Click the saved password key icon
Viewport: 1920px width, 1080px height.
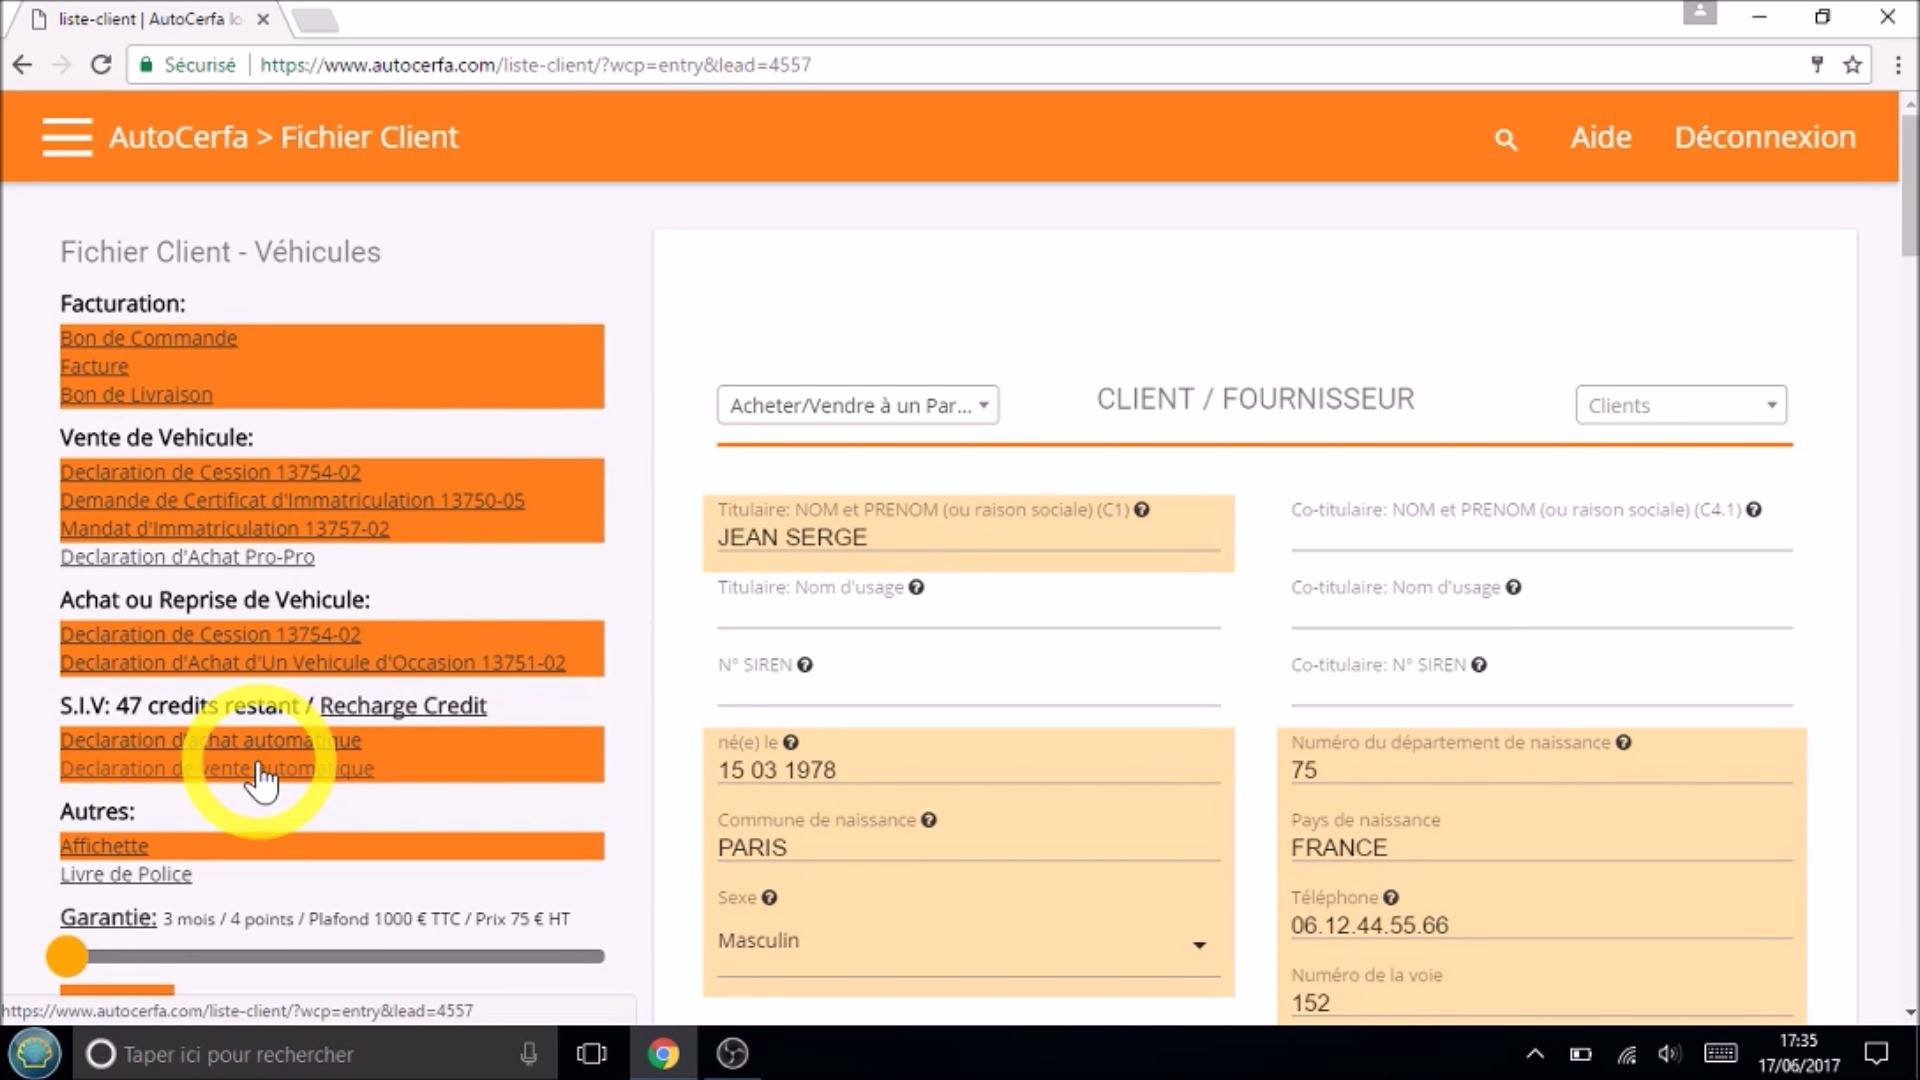tap(1817, 65)
